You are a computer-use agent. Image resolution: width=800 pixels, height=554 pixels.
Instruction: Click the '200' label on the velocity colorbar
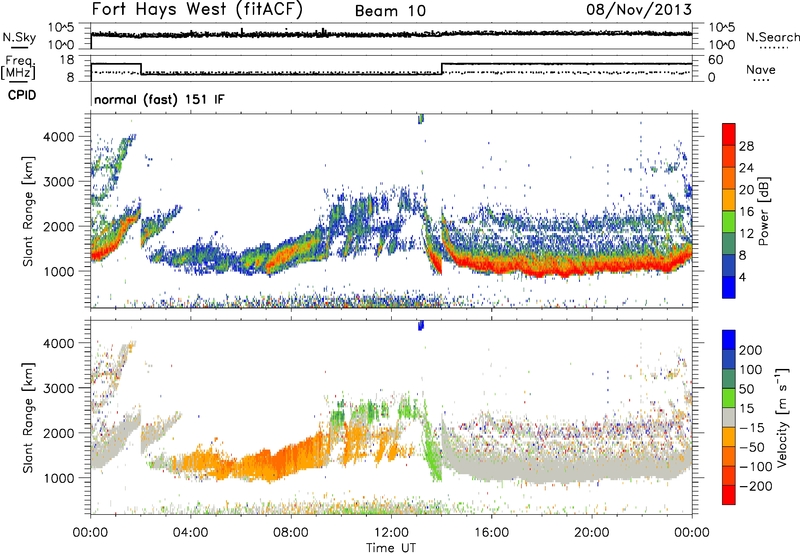[x=751, y=350]
